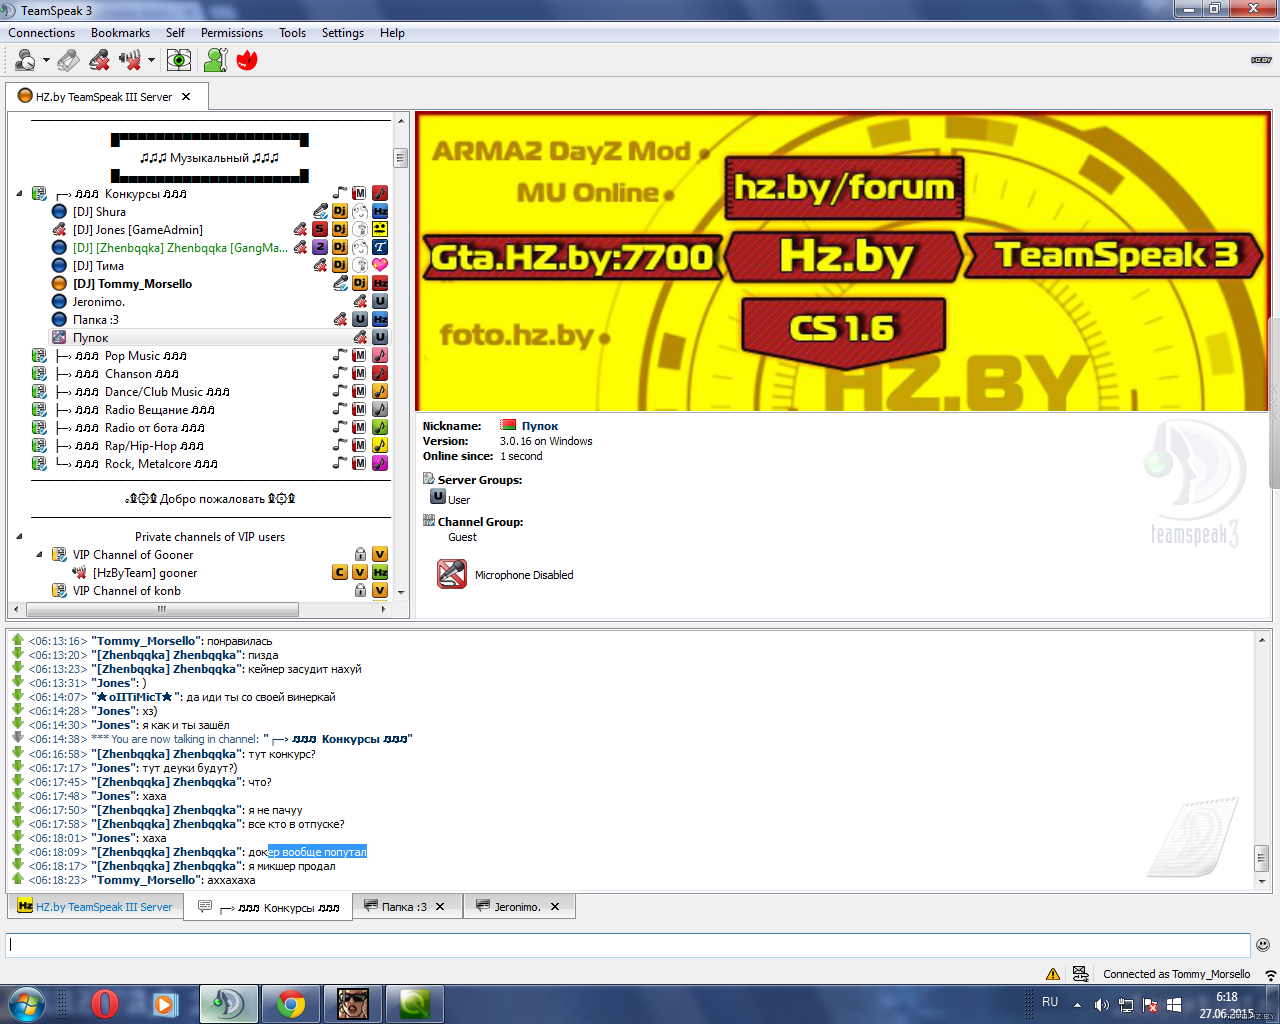Open the Permissions menu
This screenshot has height=1024, width=1280.
[232, 33]
